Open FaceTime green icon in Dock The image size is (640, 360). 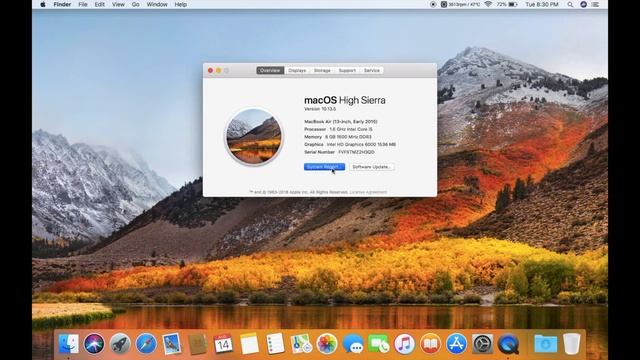(379, 343)
